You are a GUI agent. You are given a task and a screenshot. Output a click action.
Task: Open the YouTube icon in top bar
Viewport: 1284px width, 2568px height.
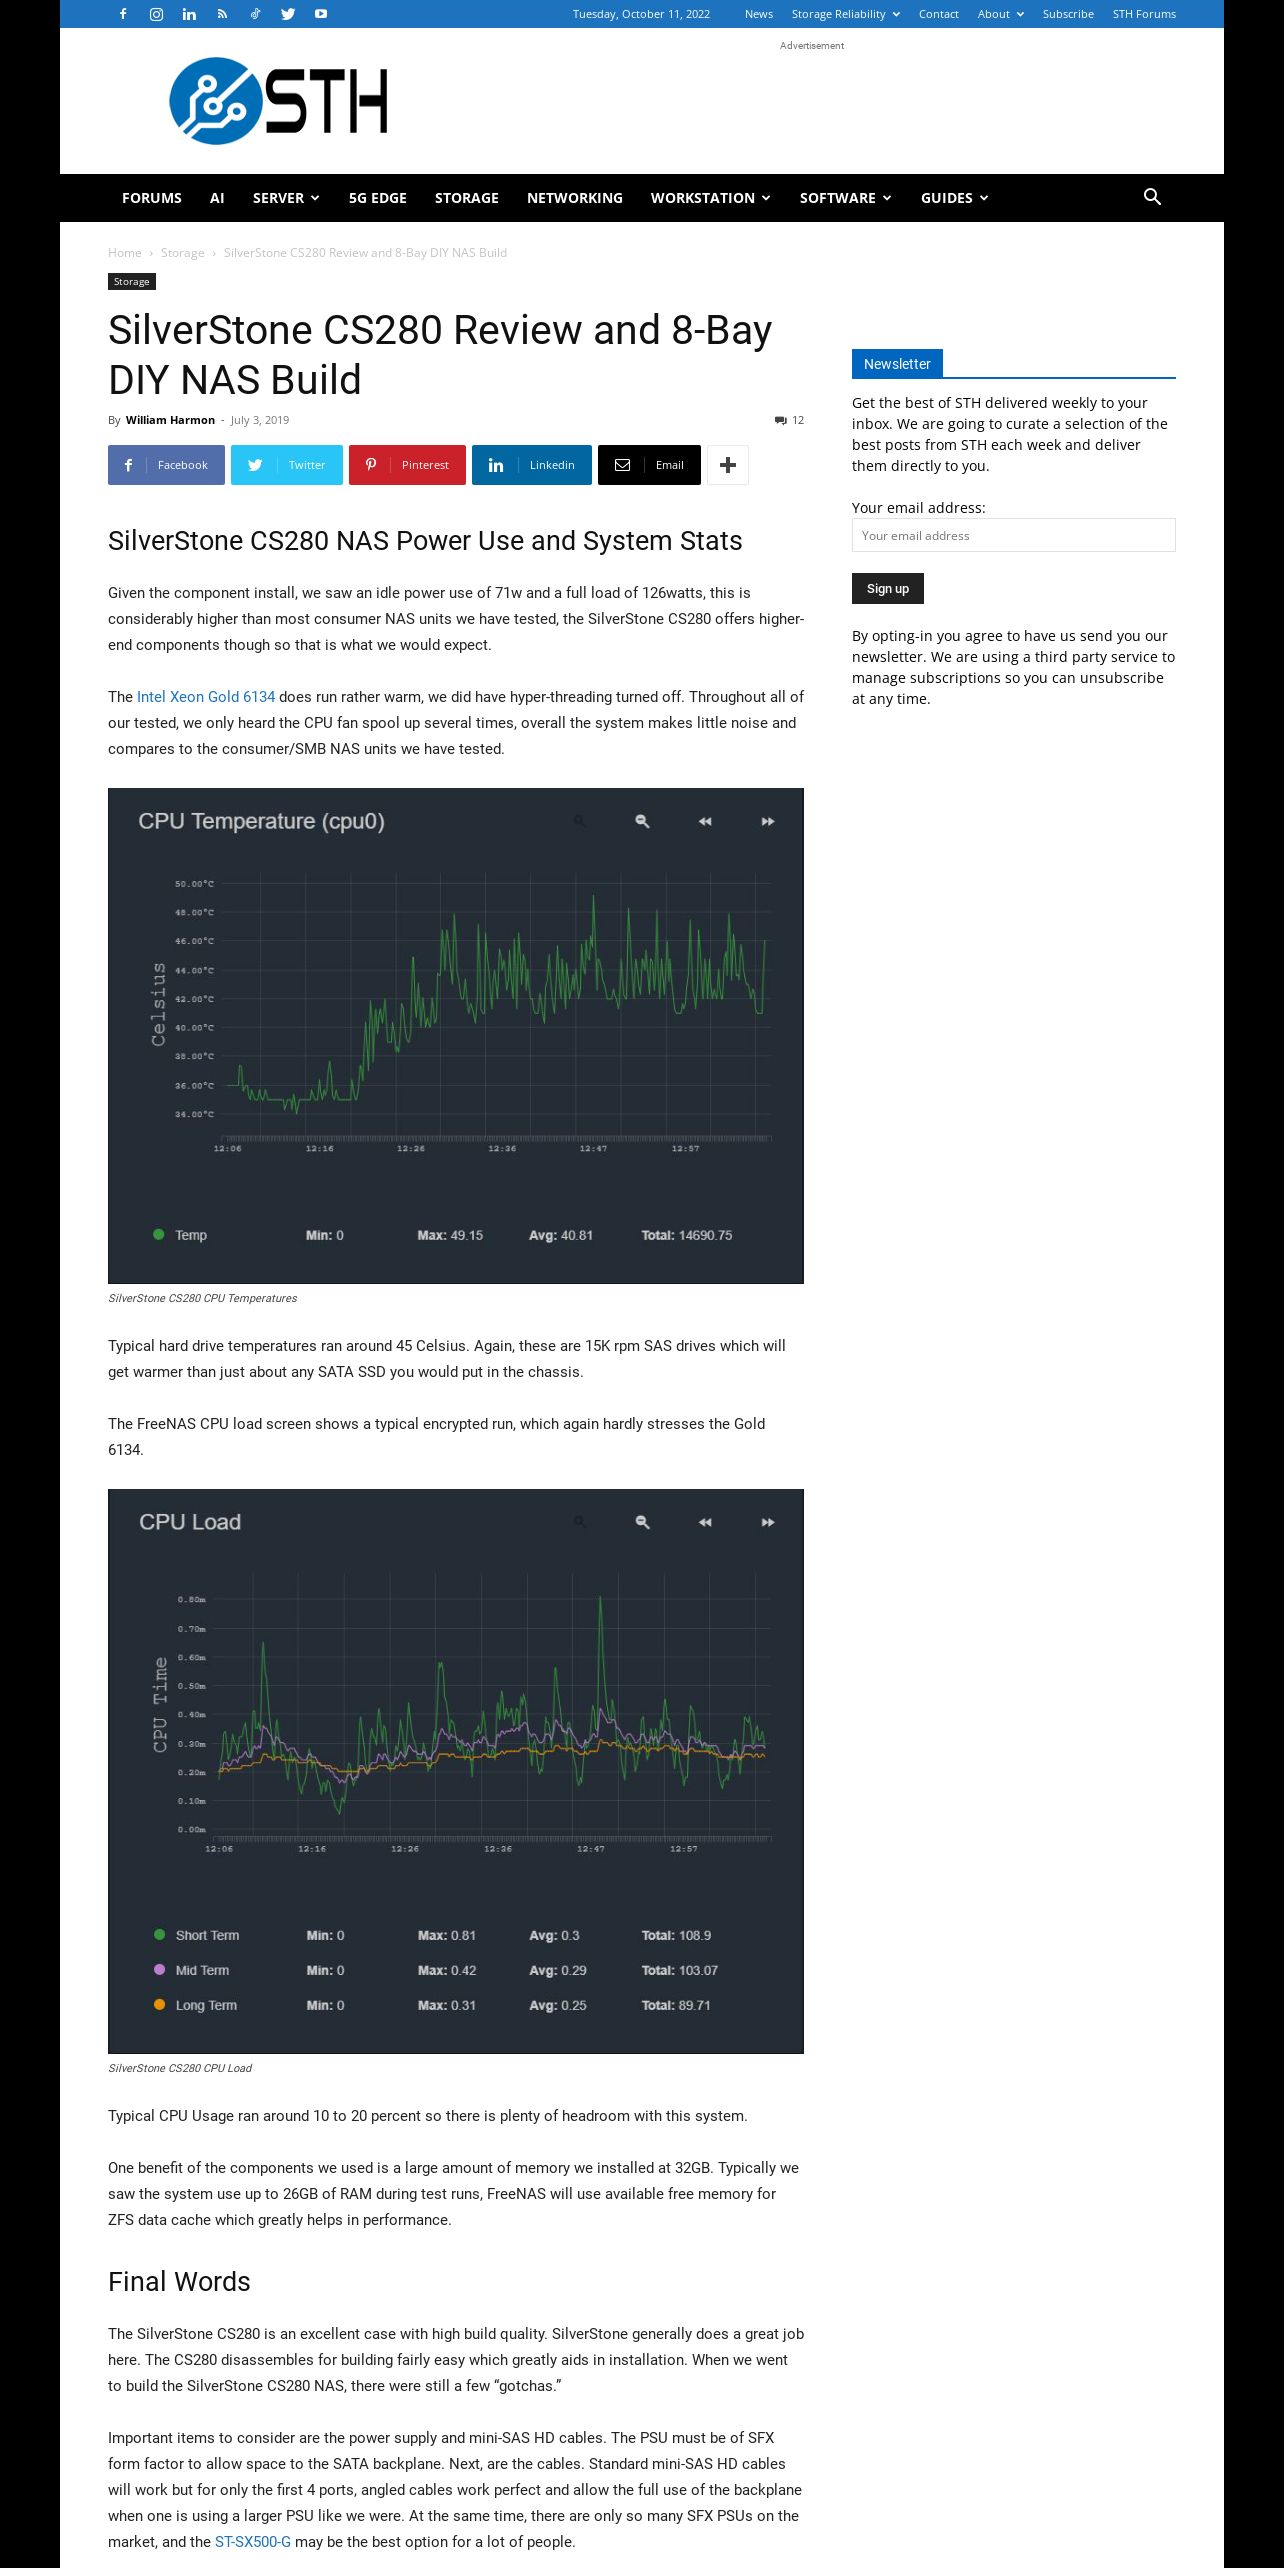point(321,14)
